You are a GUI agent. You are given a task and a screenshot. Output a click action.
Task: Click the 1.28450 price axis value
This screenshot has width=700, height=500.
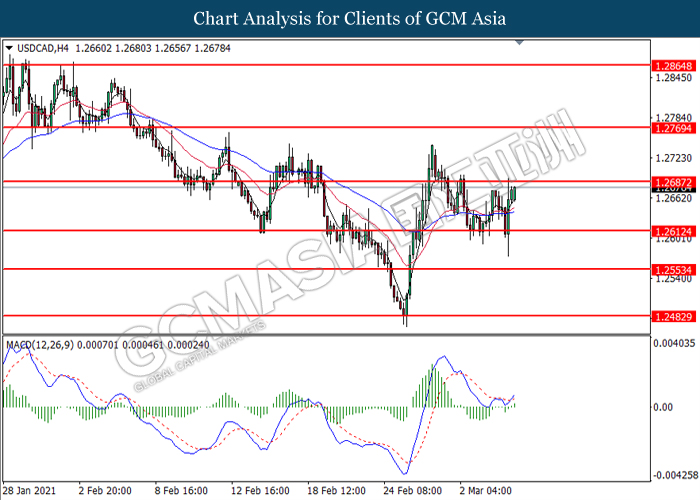click(671, 78)
